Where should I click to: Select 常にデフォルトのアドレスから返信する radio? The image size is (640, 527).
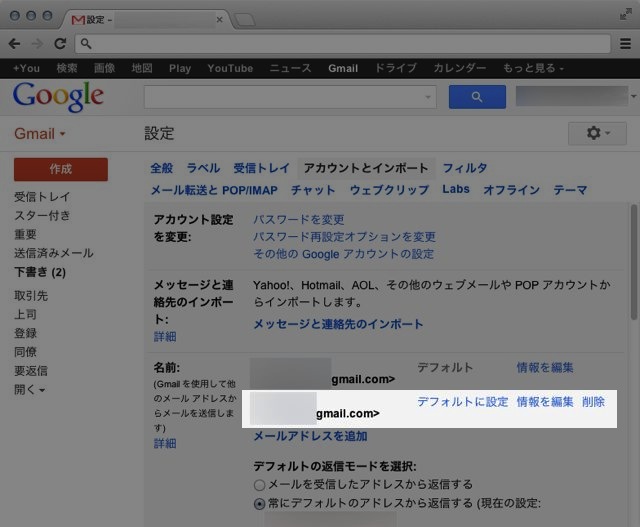coord(259,504)
